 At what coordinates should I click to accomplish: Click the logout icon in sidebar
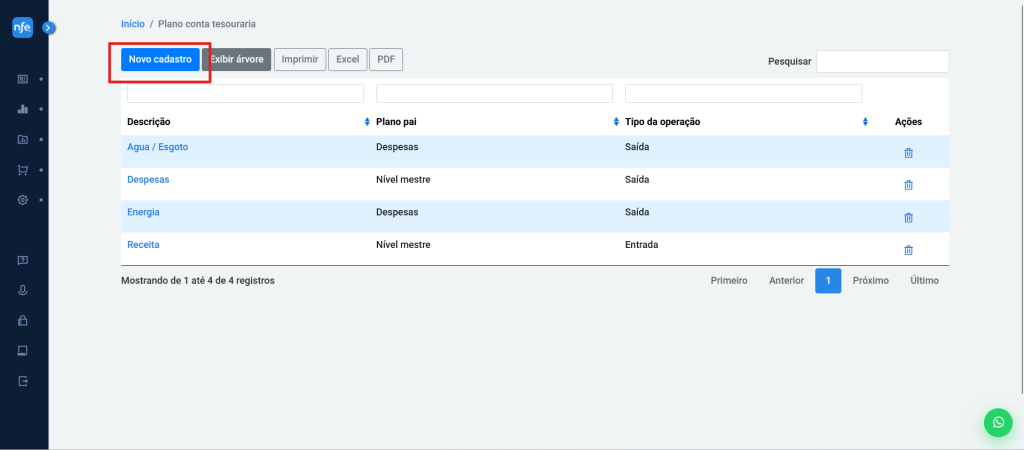pyautogui.click(x=22, y=381)
